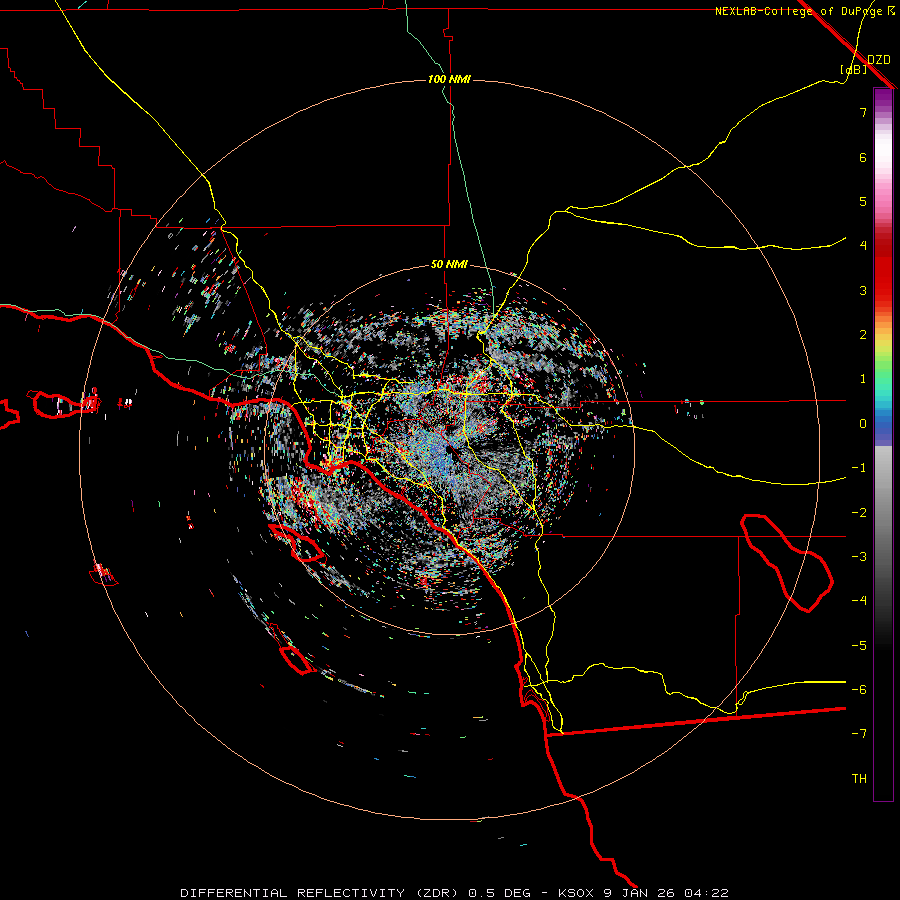The image size is (900, 900).
Task: Click the 7 value on color scale
Action: 863,112
